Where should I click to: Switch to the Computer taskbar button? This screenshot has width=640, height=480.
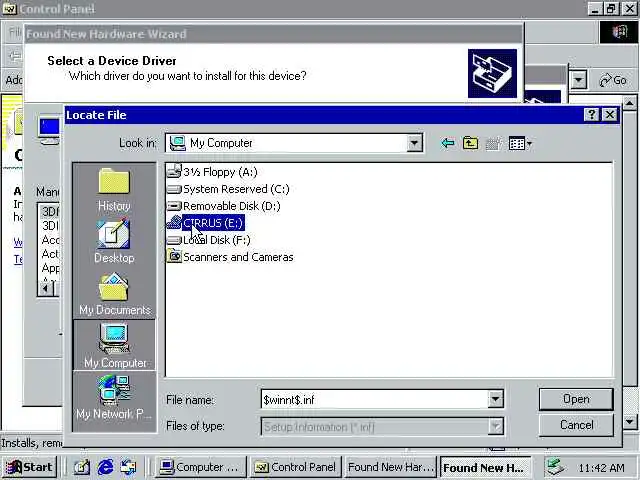coord(200,467)
